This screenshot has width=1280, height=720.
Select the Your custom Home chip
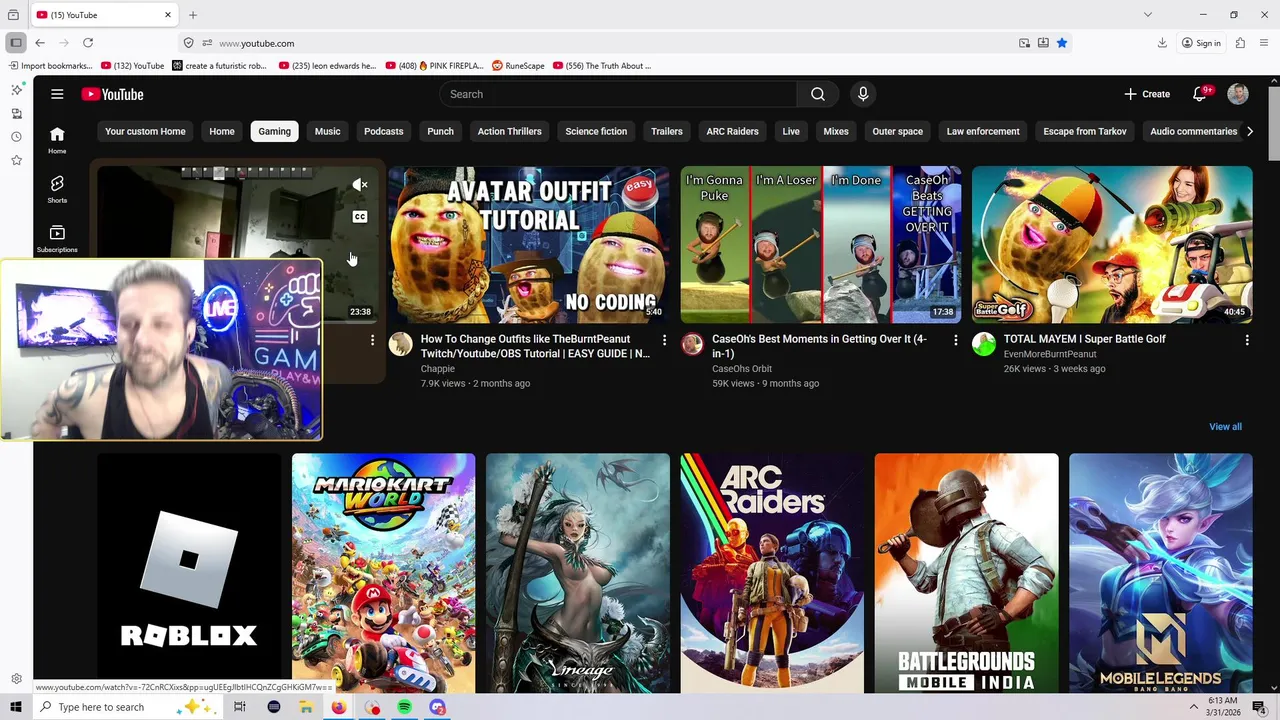click(x=145, y=131)
